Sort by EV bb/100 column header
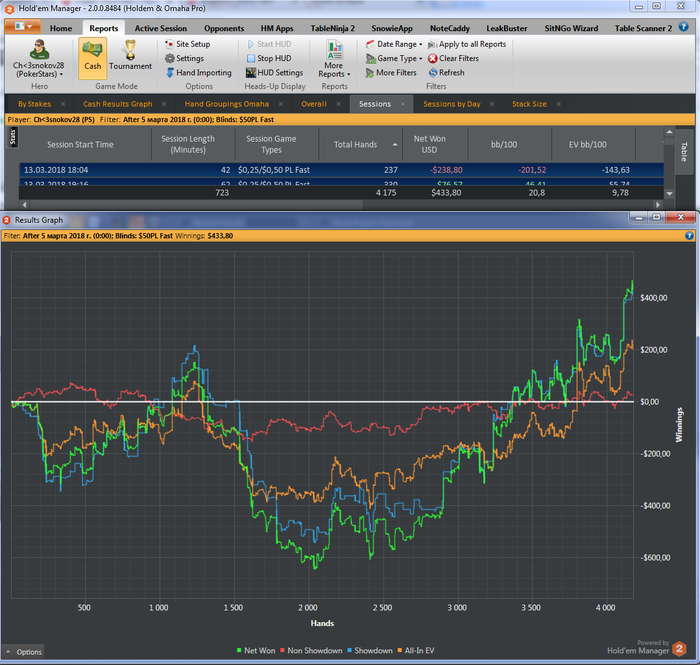The image size is (700, 665). [593, 145]
